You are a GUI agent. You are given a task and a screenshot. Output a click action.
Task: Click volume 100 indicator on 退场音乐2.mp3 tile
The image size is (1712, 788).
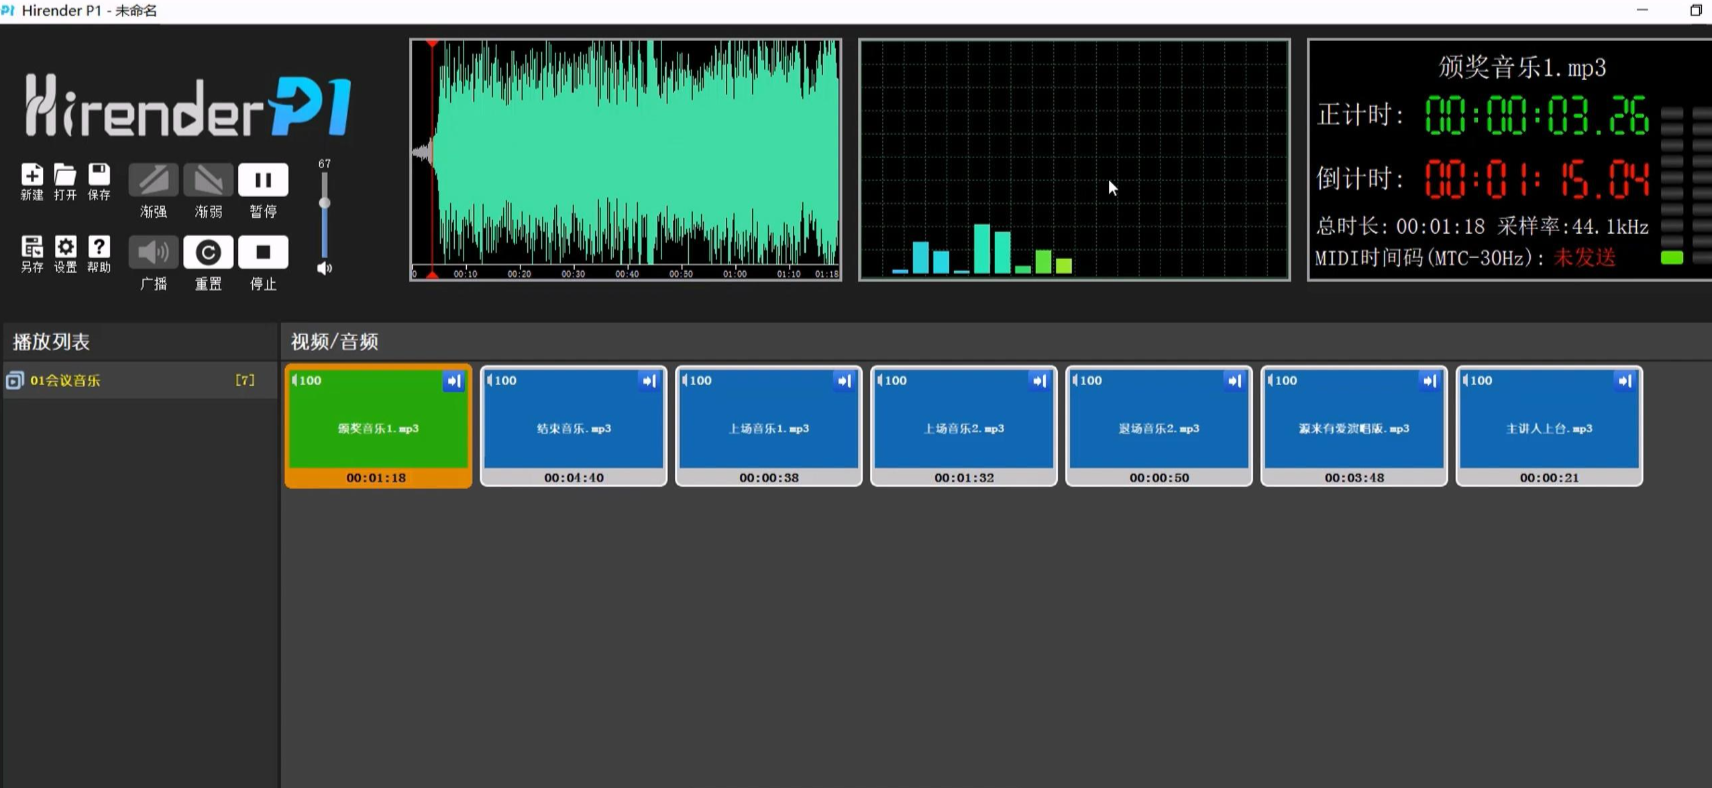(x=1087, y=381)
